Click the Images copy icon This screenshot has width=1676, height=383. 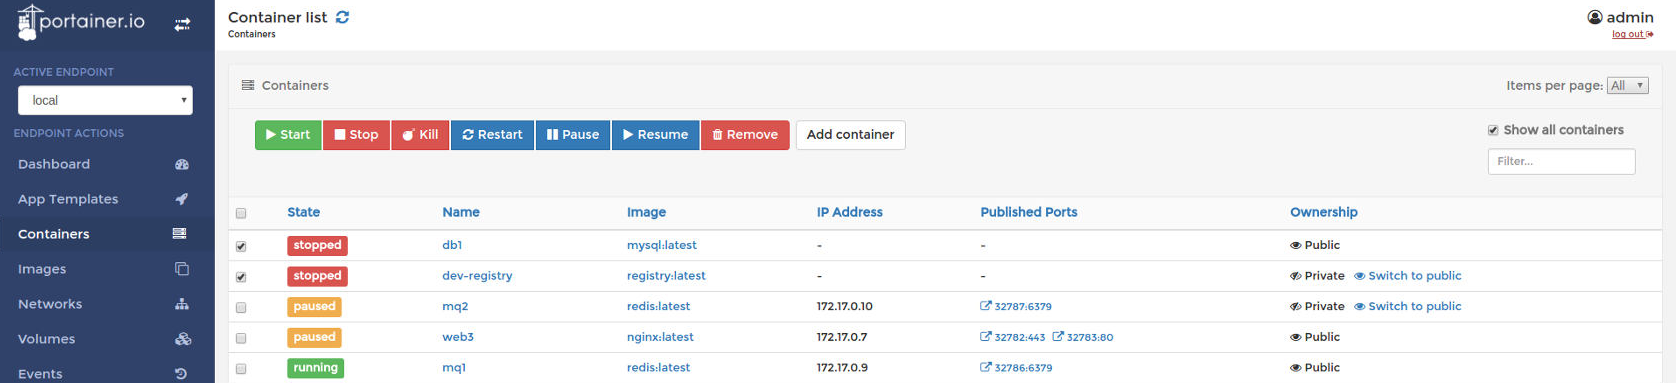[x=182, y=269]
